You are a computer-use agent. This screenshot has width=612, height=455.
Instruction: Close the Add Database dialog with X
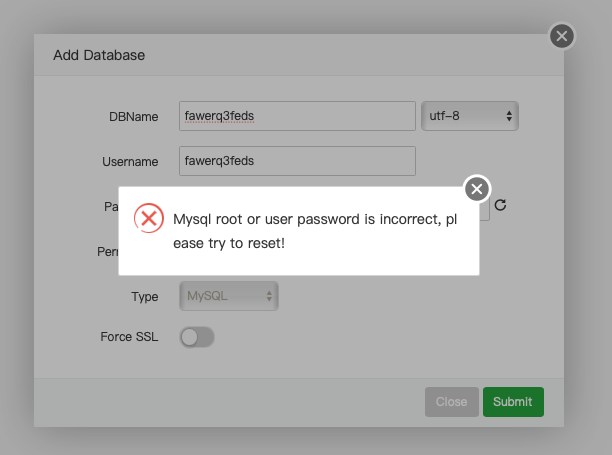click(562, 36)
